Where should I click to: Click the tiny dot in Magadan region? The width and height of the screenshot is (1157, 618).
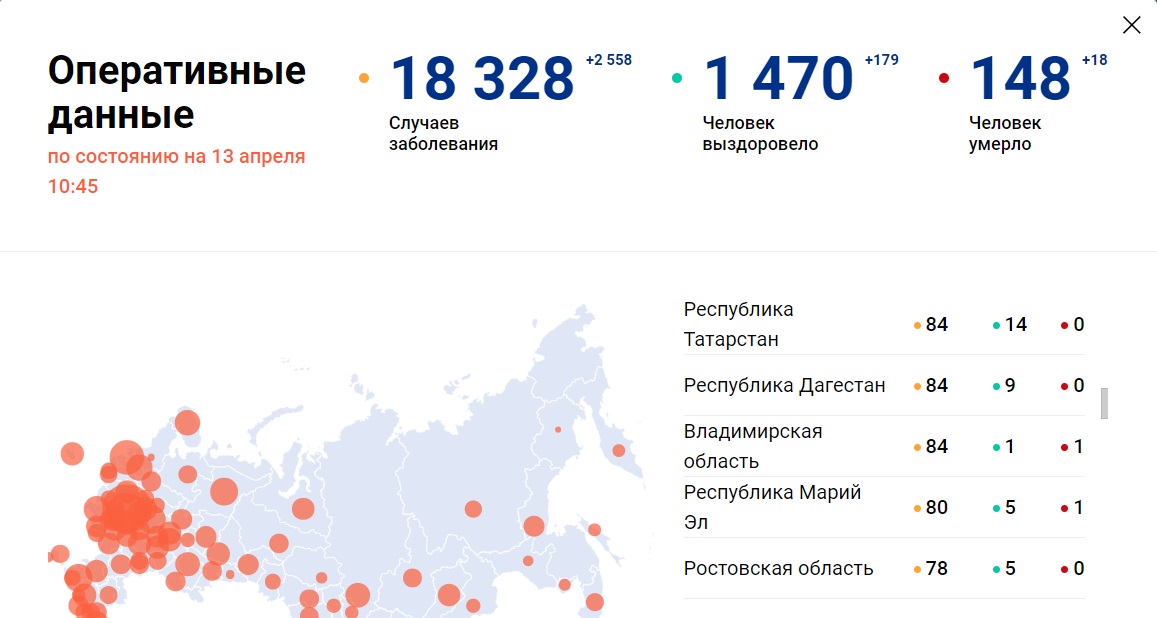coord(558,430)
